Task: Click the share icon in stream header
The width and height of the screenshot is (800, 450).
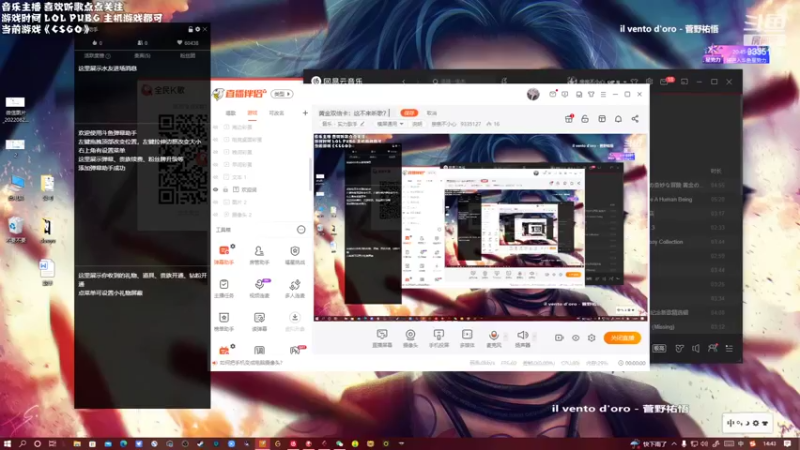Action: pyautogui.click(x=635, y=119)
